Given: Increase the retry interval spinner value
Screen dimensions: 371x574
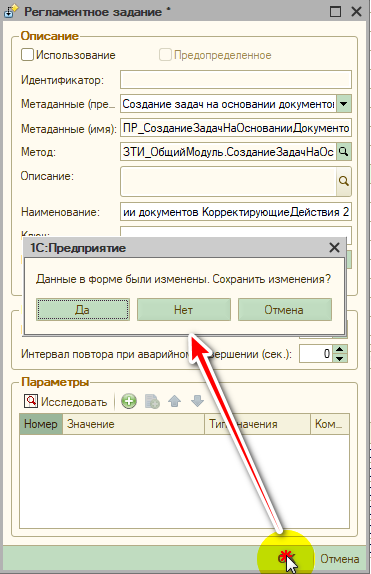Looking at the screenshot, I should tap(340, 350).
